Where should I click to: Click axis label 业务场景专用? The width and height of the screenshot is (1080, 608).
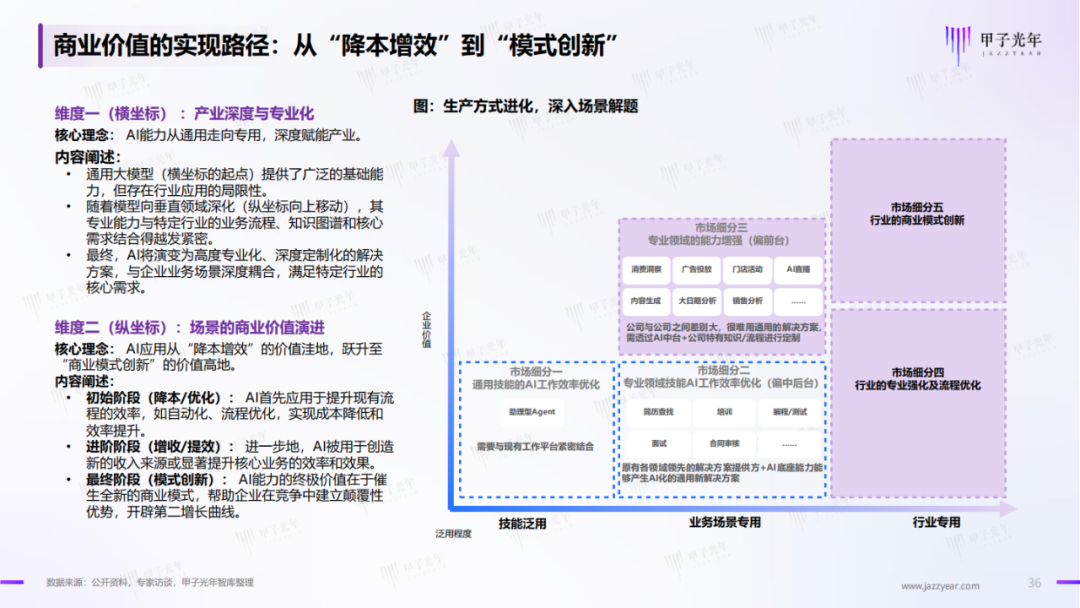click(x=725, y=523)
